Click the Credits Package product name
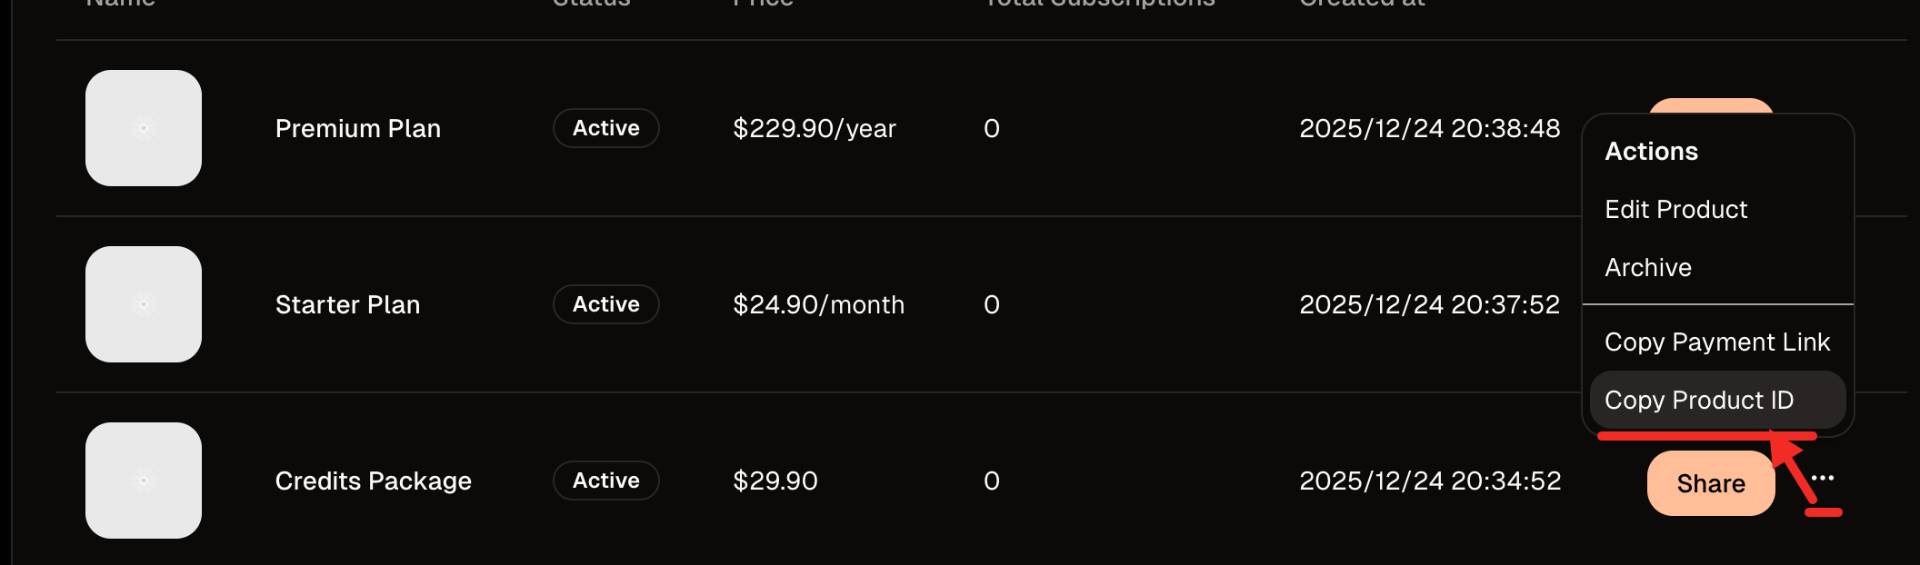This screenshot has width=1920, height=565. point(373,480)
